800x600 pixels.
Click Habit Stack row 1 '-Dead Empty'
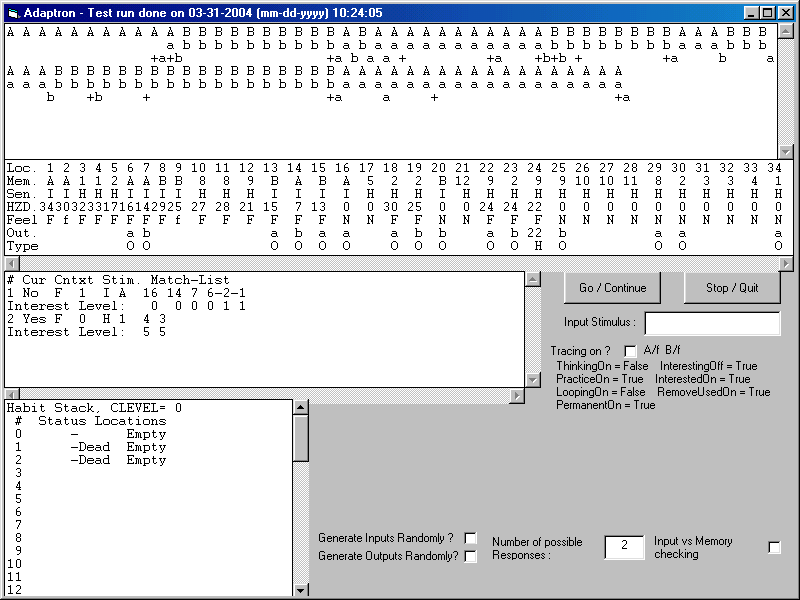pos(91,447)
